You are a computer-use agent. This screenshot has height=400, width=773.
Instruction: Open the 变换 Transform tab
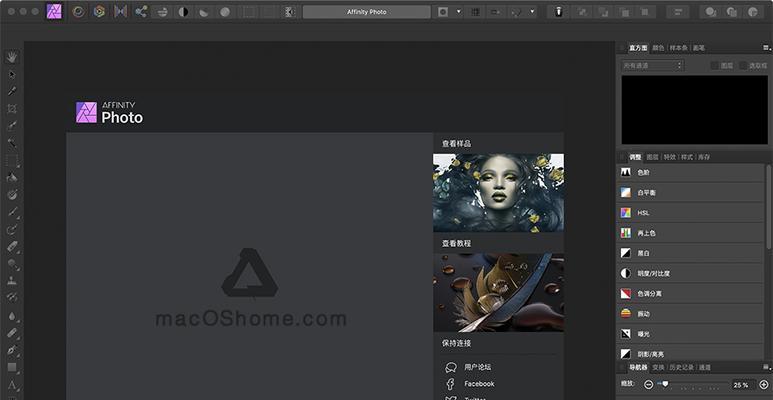(x=658, y=367)
